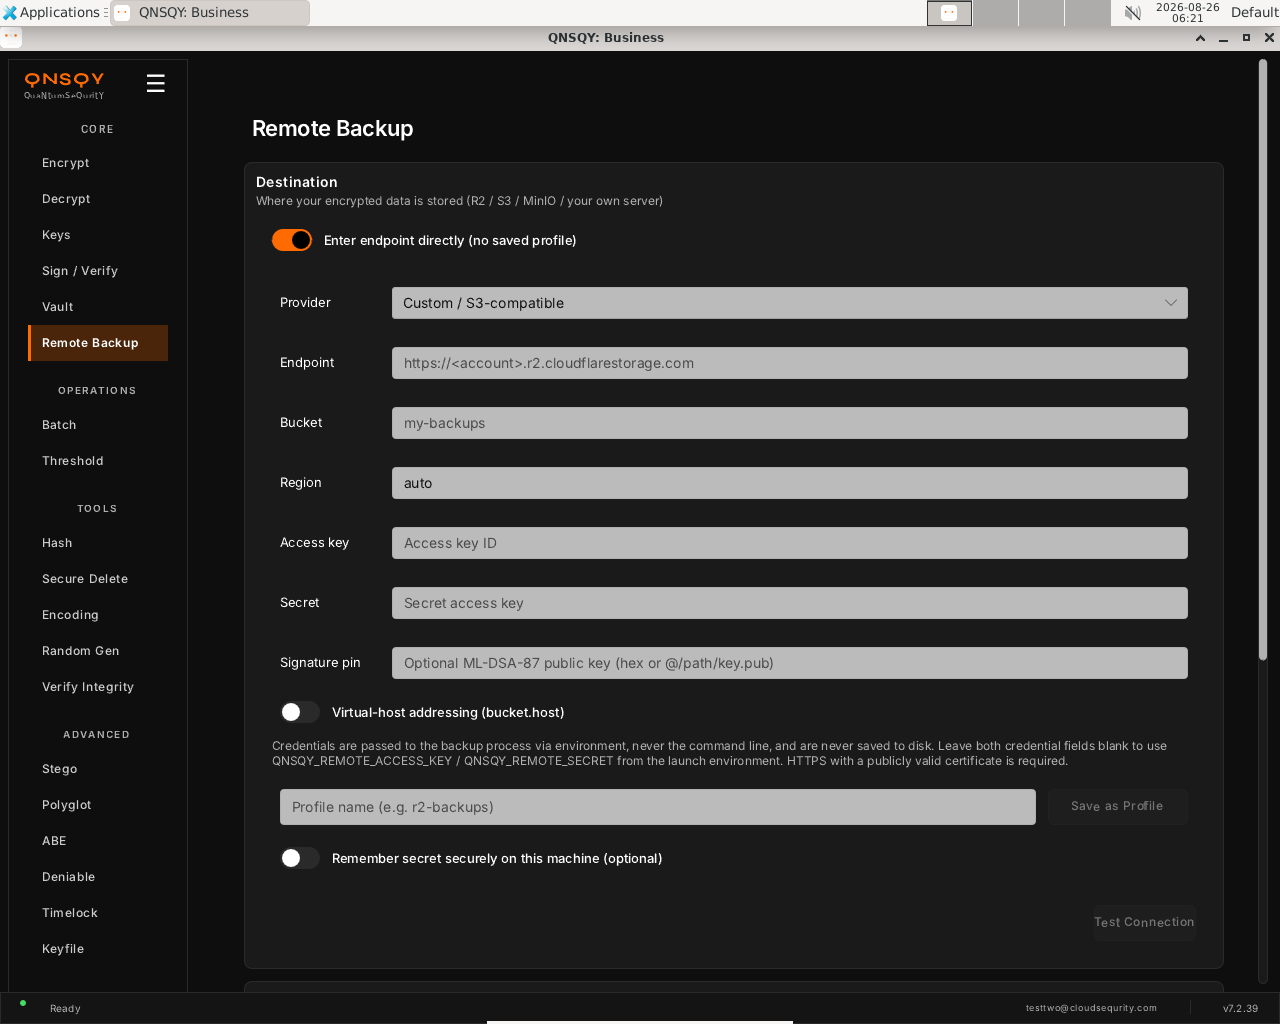The image size is (1280, 1024).
Task: Open Stego advanced feature
Action: [x=98, y=769]
